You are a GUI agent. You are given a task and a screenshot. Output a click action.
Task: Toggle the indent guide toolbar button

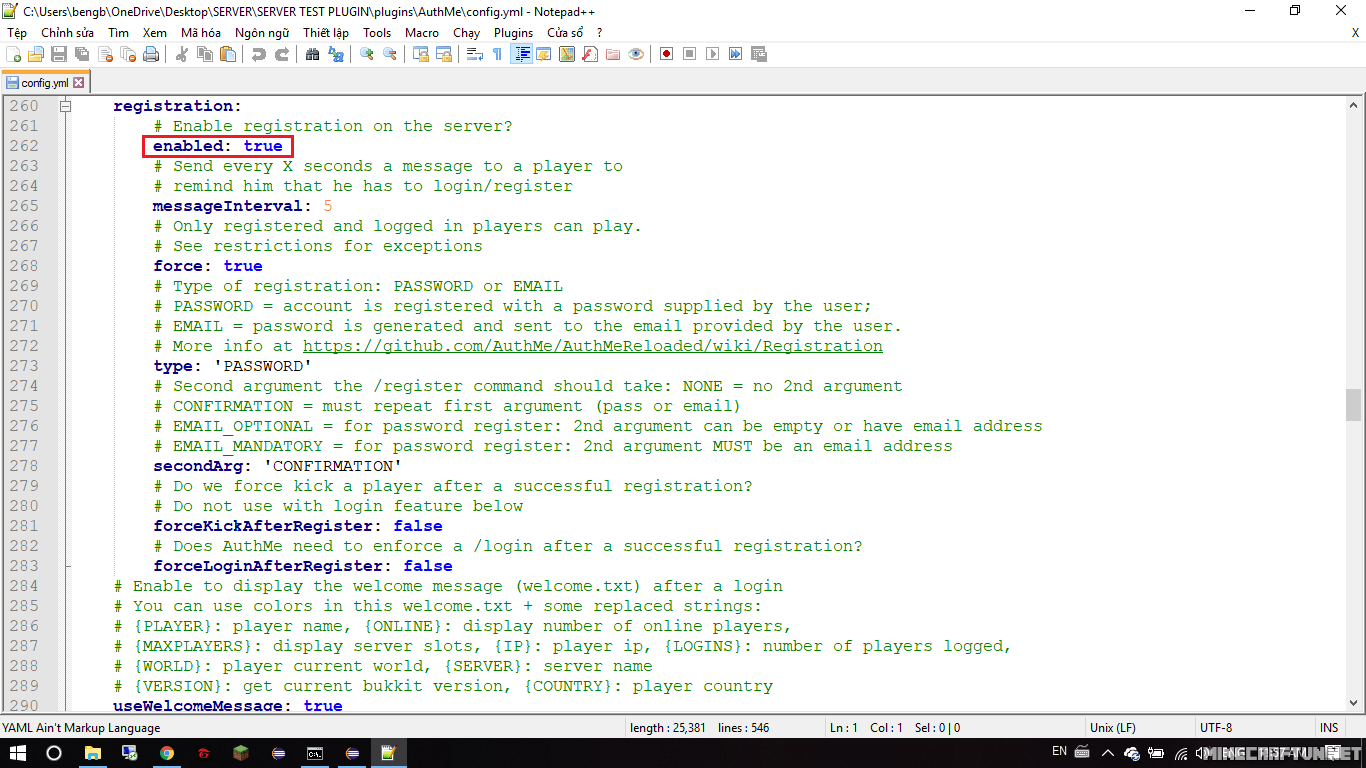[521, 54]
